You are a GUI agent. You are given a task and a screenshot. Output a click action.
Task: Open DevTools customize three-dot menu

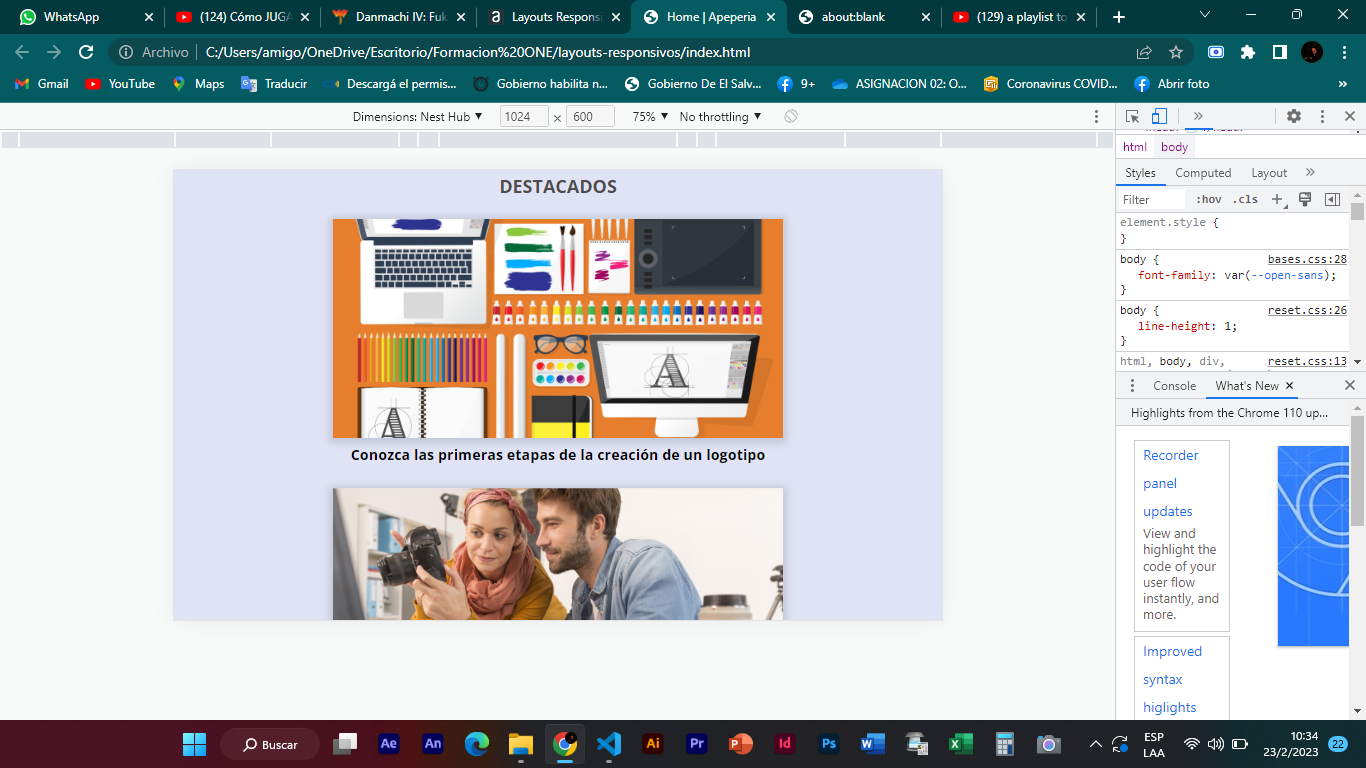(1322, 116)
